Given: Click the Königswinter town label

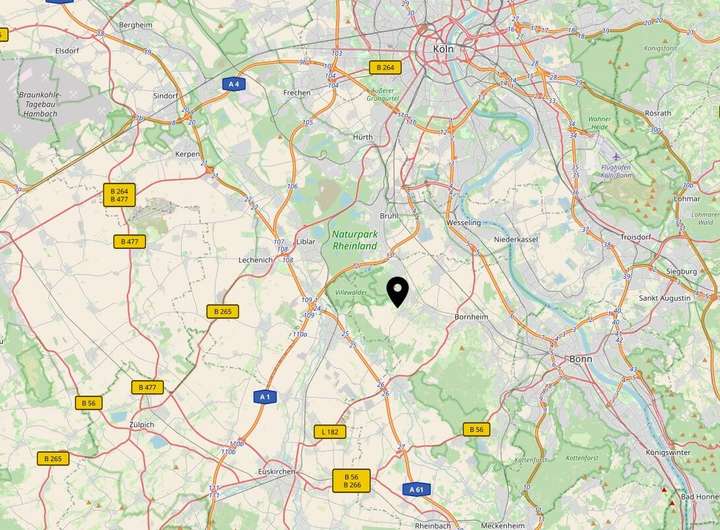Looking at the screenshot, I should (668, 452).
